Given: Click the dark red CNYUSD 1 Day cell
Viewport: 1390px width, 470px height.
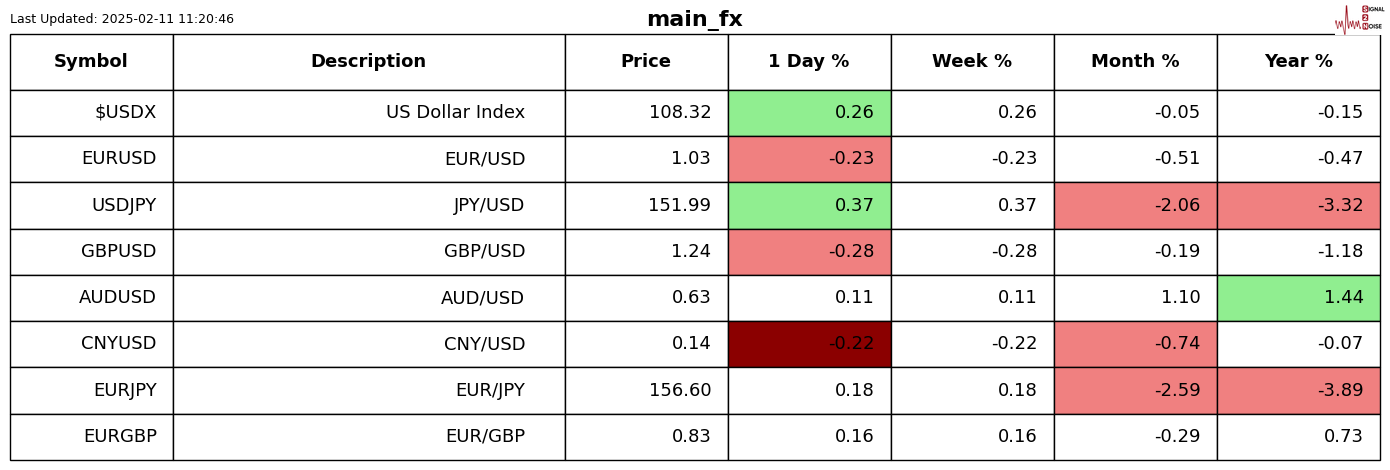Looking at the screenshot, I should [809, 344].
